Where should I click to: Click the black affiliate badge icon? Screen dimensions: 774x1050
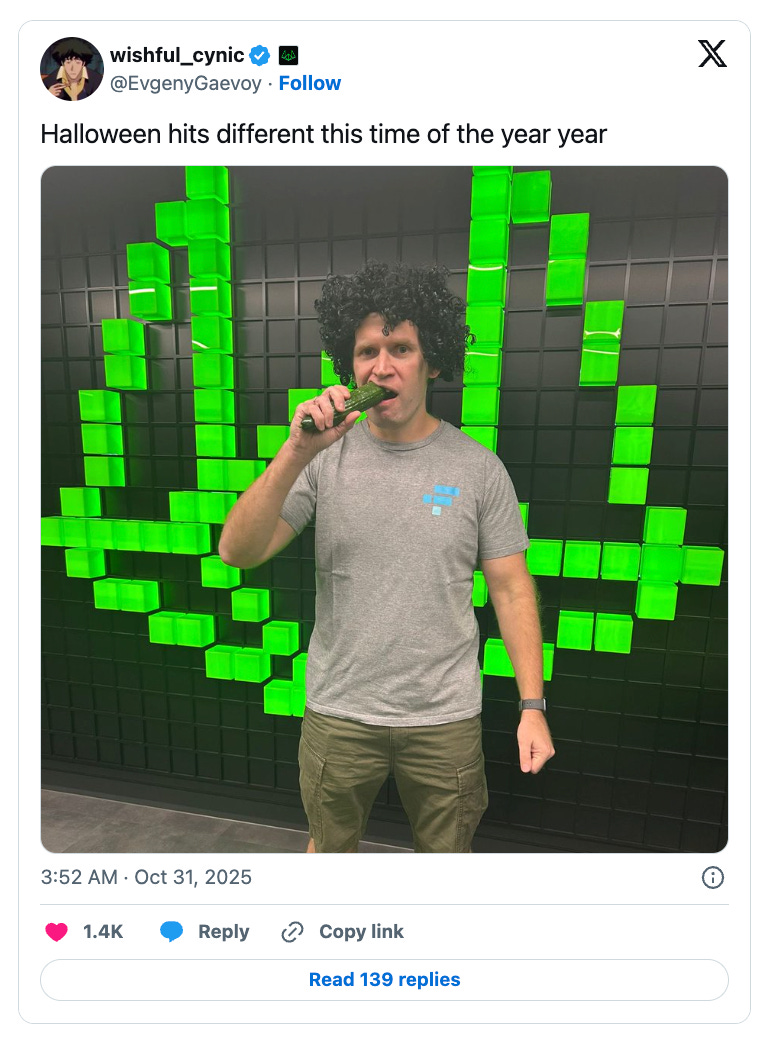point(289,56)
